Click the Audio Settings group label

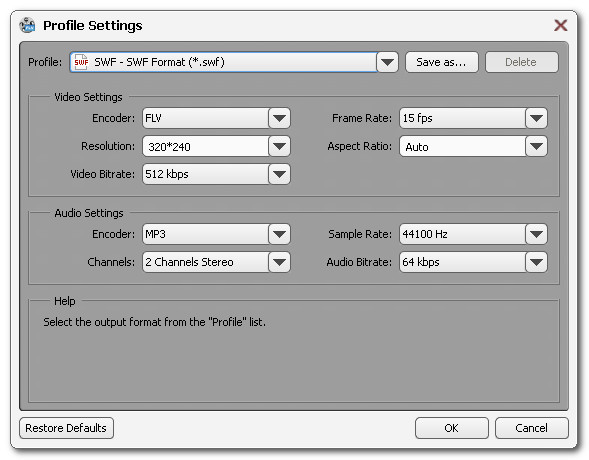(89, 213)
